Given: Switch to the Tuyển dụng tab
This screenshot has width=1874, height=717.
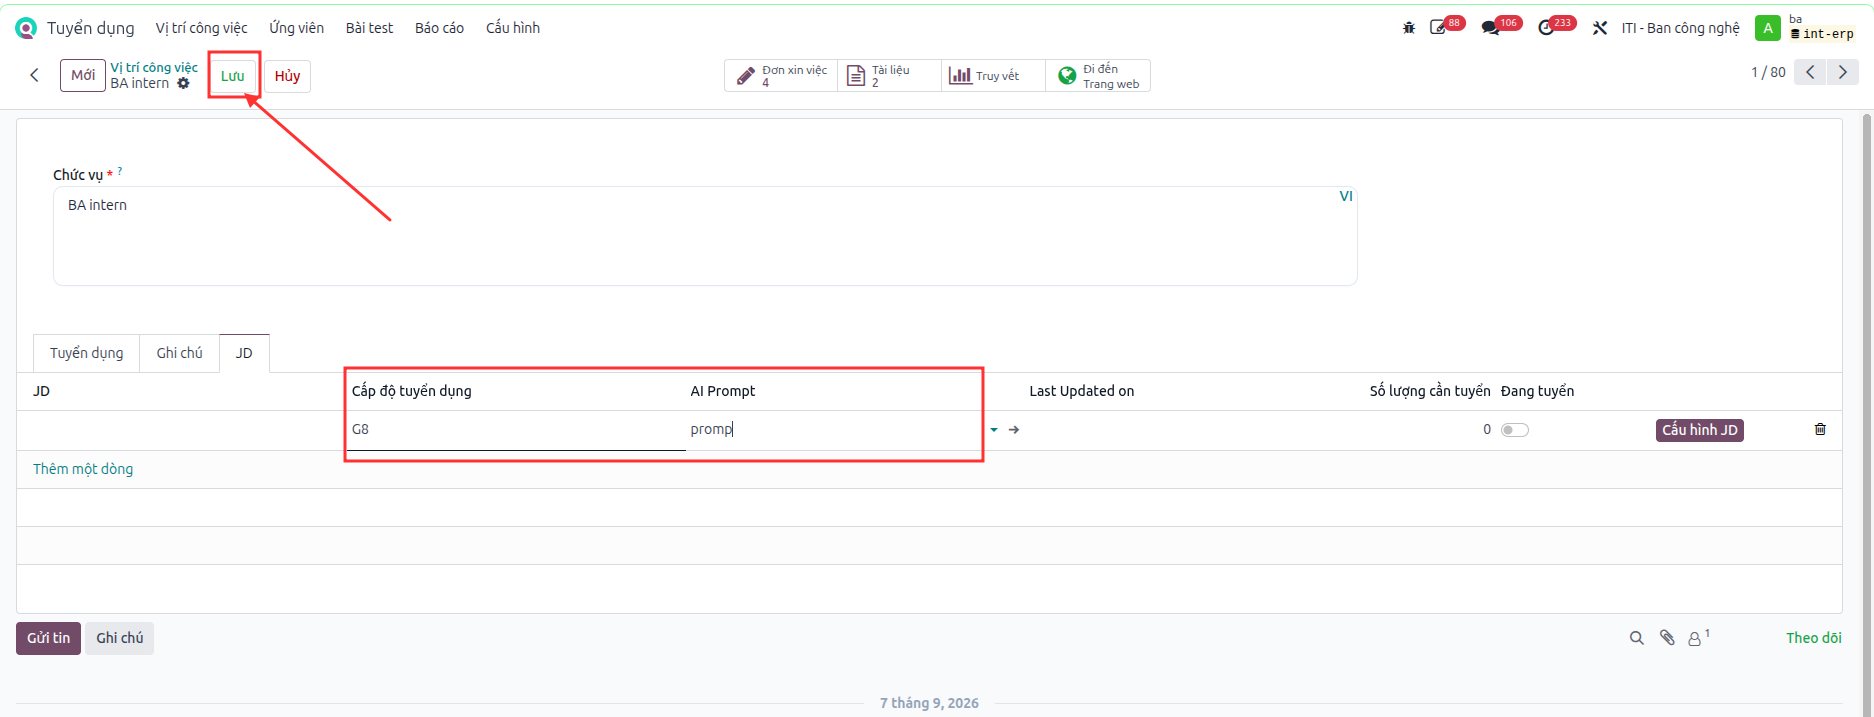Looking at the screenshot, I should (87, 353).
